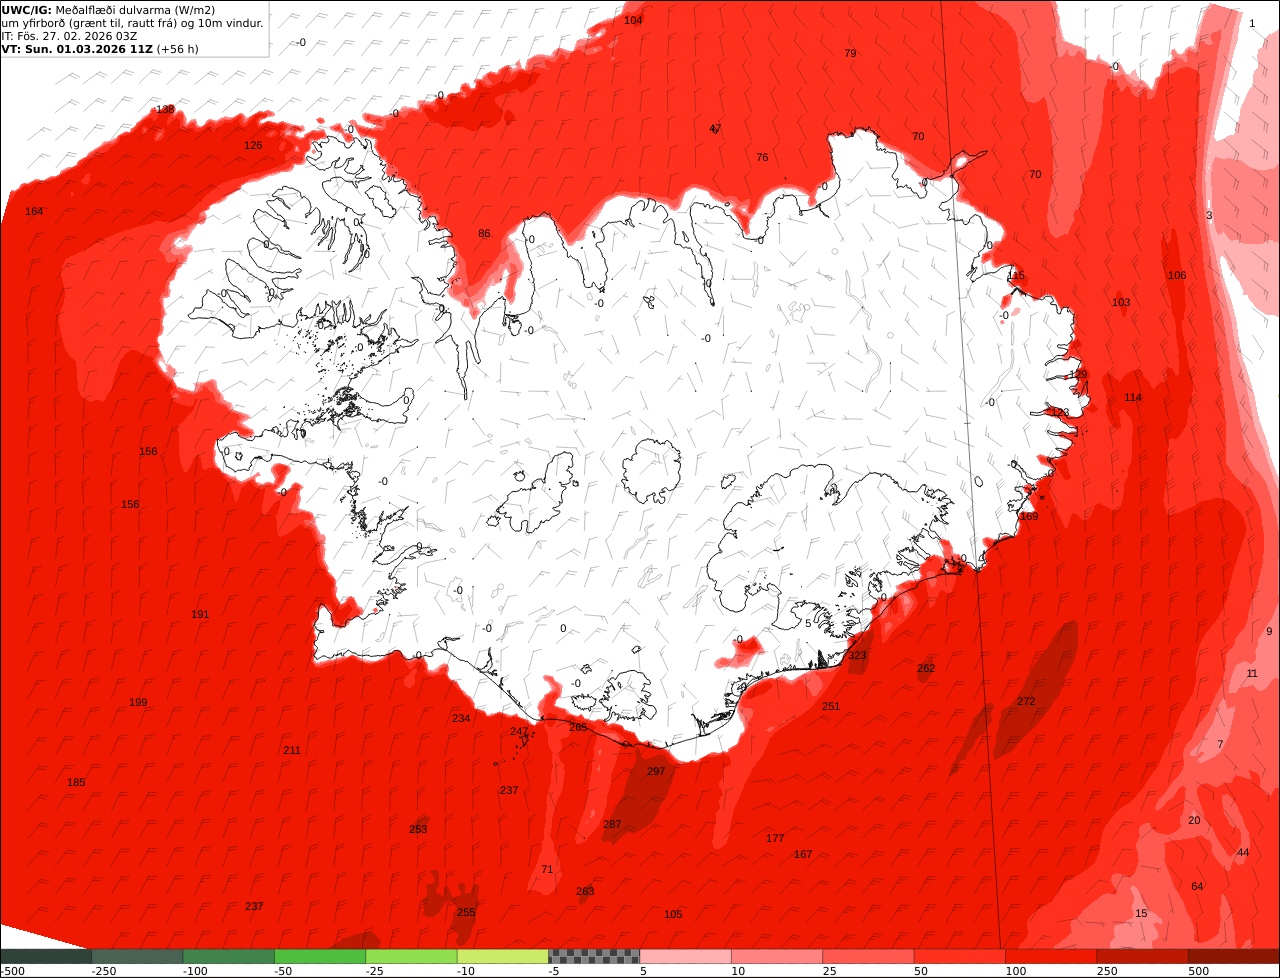Click the flux value 323 on the south coast
This screenshot has width=1280, height=978.
[857, 655]
